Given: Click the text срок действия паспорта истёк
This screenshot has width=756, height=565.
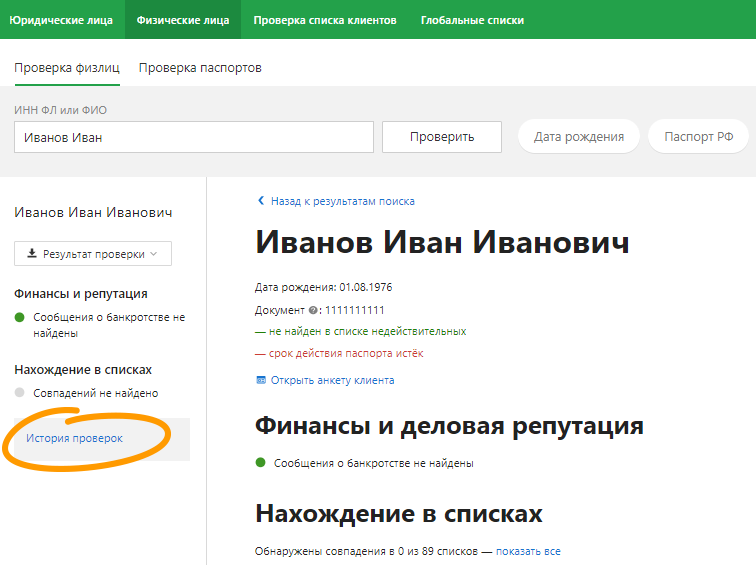Looking at the screenshot, I should (x=346, y=353).
